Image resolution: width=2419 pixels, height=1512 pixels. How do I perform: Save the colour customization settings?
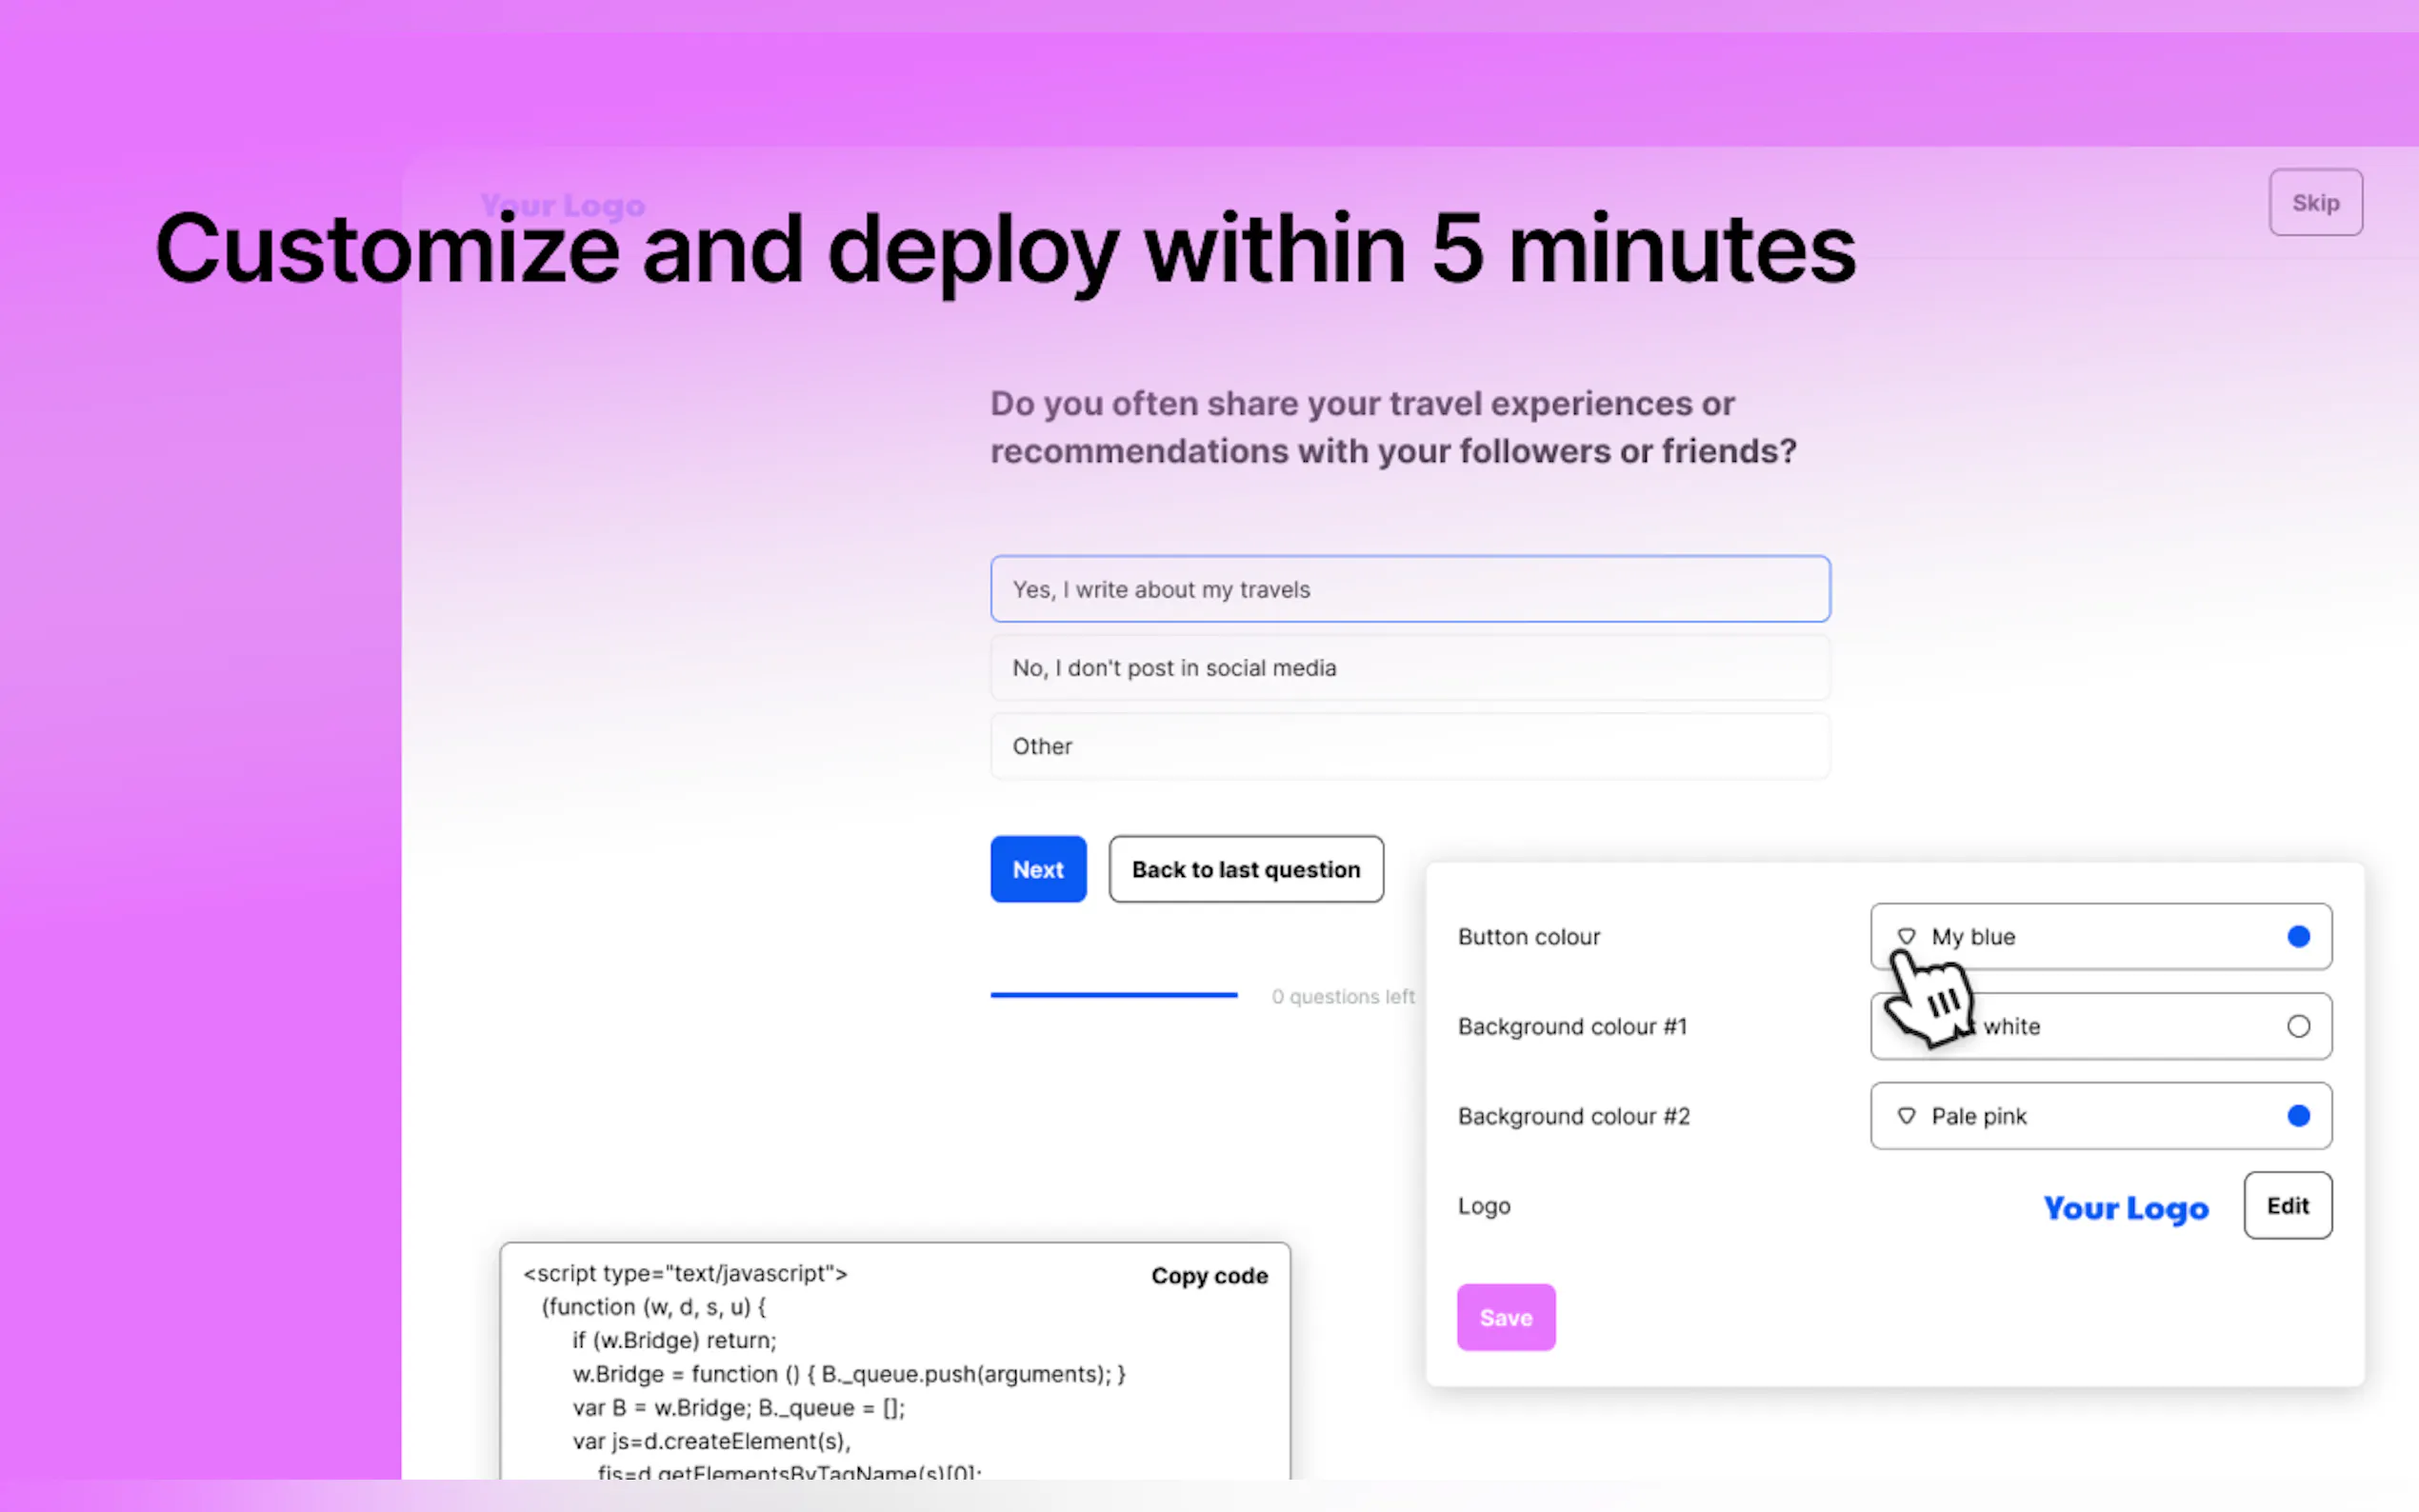tap(1505, 1317)
